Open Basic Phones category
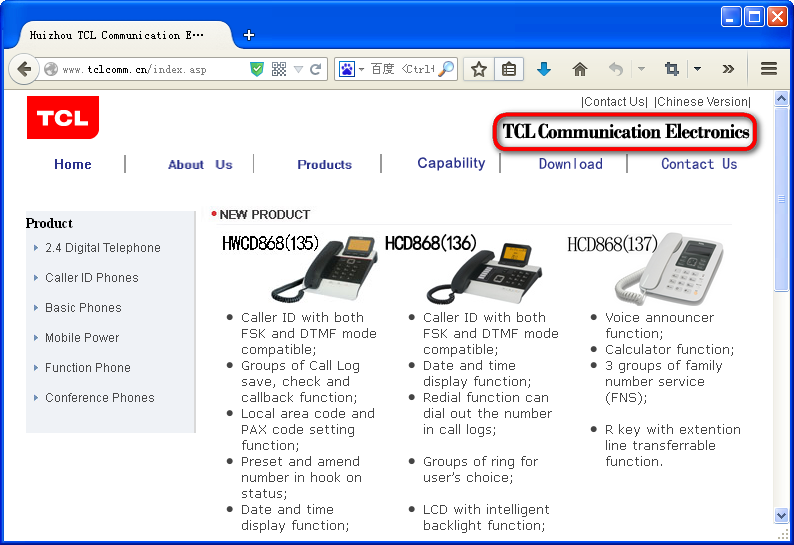 [83, 307]
